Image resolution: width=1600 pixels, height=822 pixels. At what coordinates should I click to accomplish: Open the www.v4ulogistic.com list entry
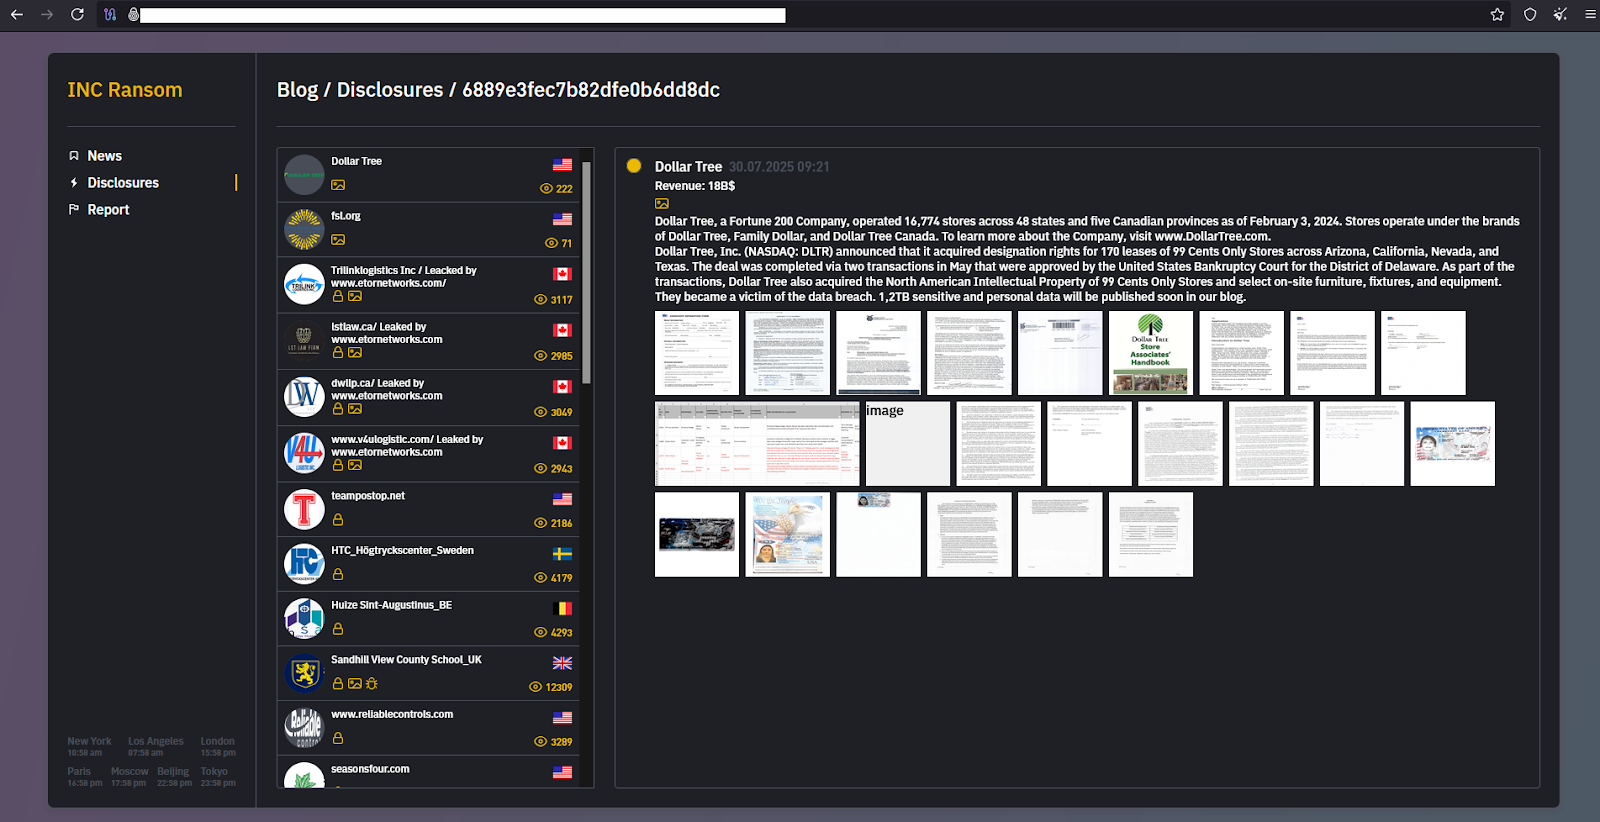pos(428,454)
